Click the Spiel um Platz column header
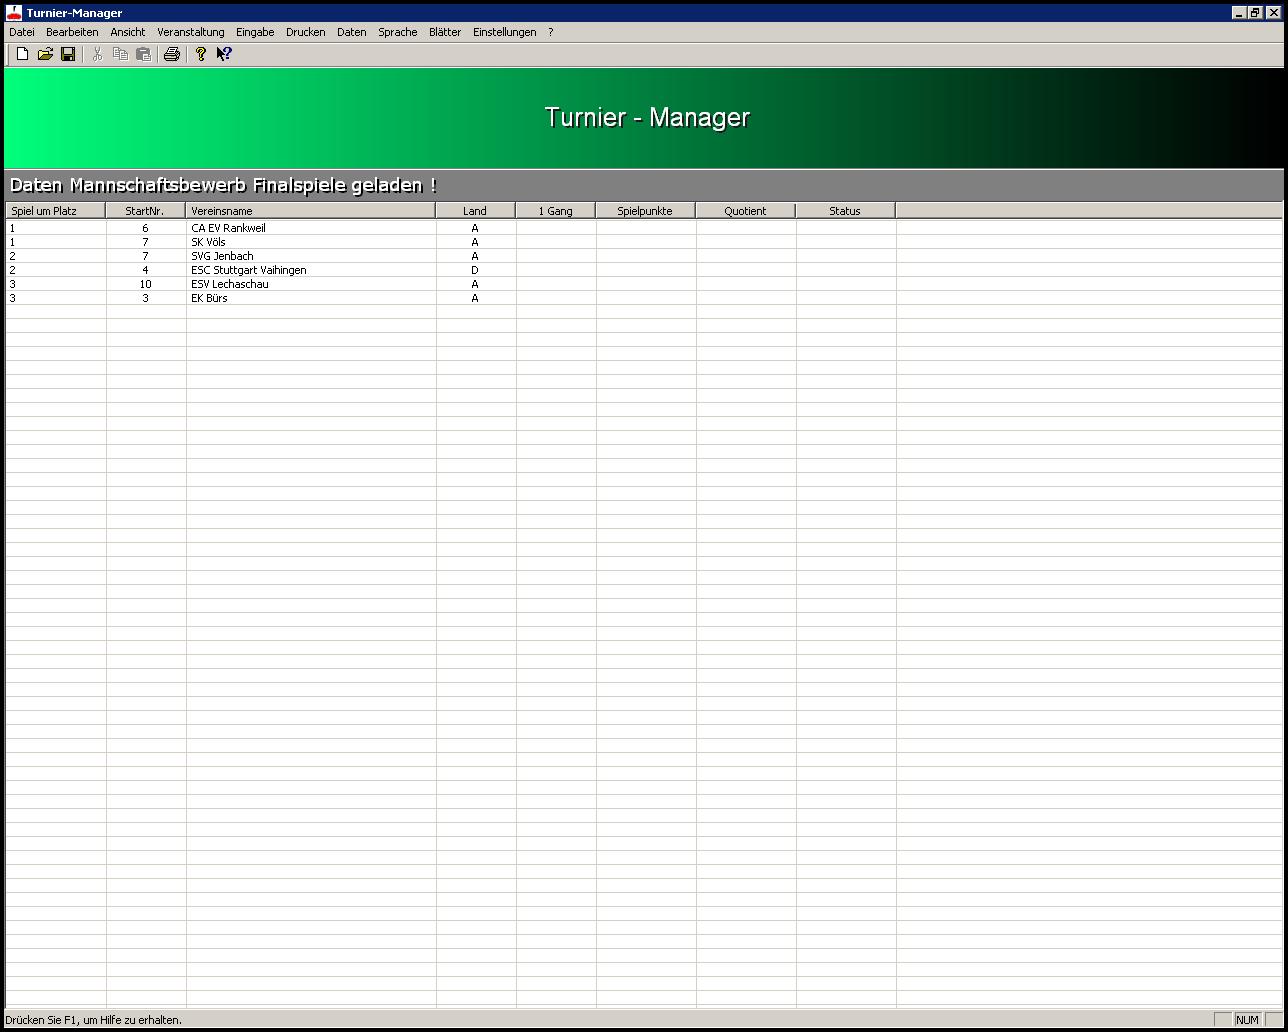1288x1032 pixels. coord(56,211)
